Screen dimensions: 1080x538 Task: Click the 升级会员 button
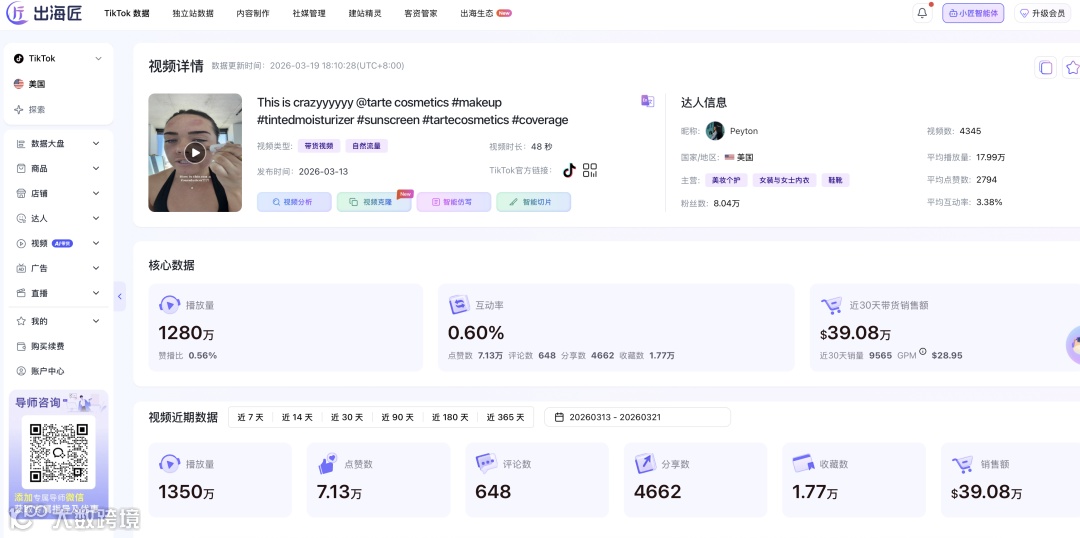pos(1042,13)
